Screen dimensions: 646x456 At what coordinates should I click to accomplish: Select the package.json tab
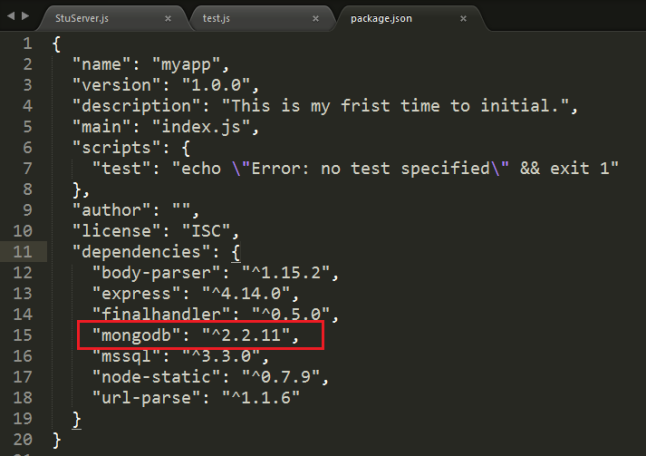click(x=381, y=19)
